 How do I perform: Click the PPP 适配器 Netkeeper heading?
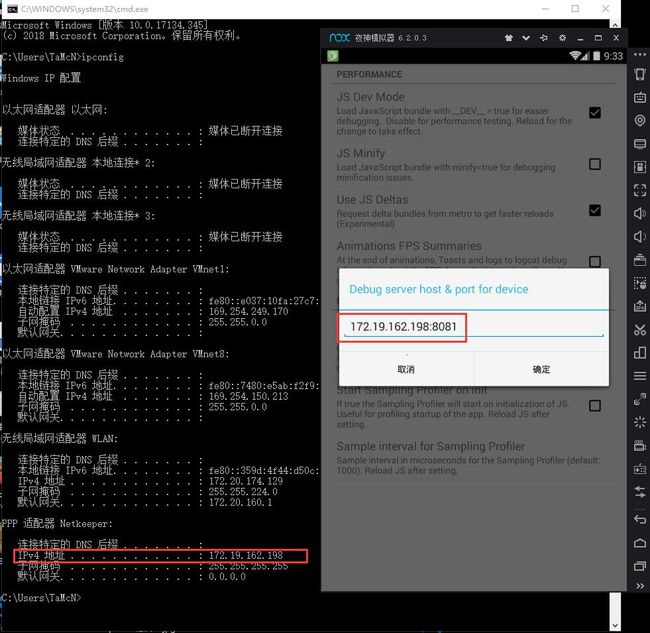click(57, 524)
